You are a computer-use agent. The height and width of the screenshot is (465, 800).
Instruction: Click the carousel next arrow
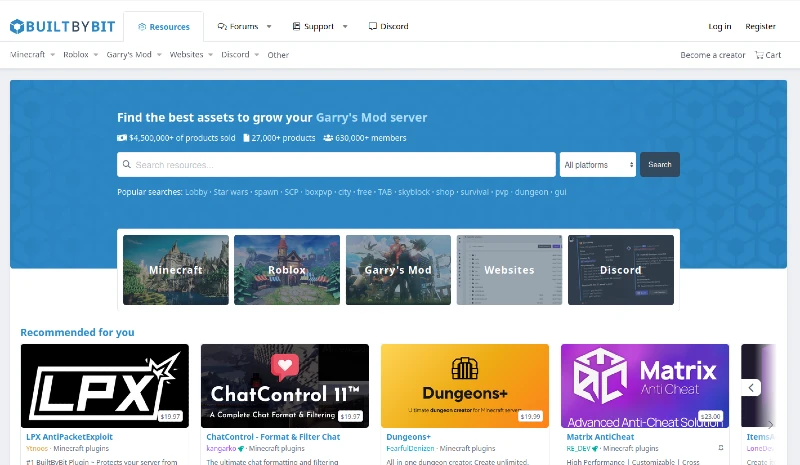click(770, 424)
